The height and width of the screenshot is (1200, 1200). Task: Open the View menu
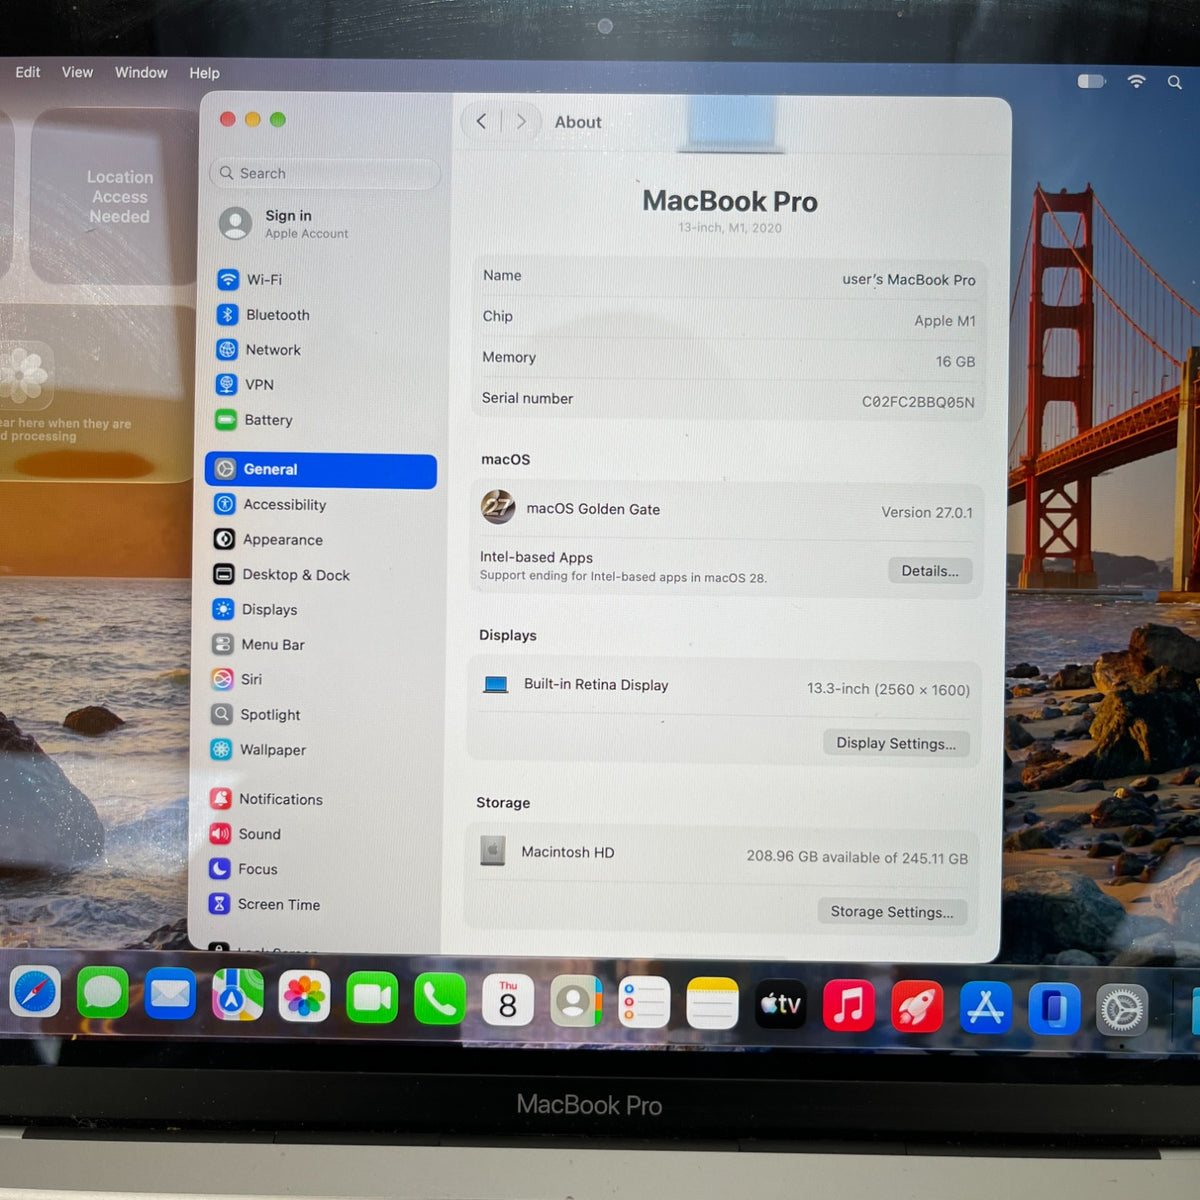pyautogui.click(x=77, y=72)
